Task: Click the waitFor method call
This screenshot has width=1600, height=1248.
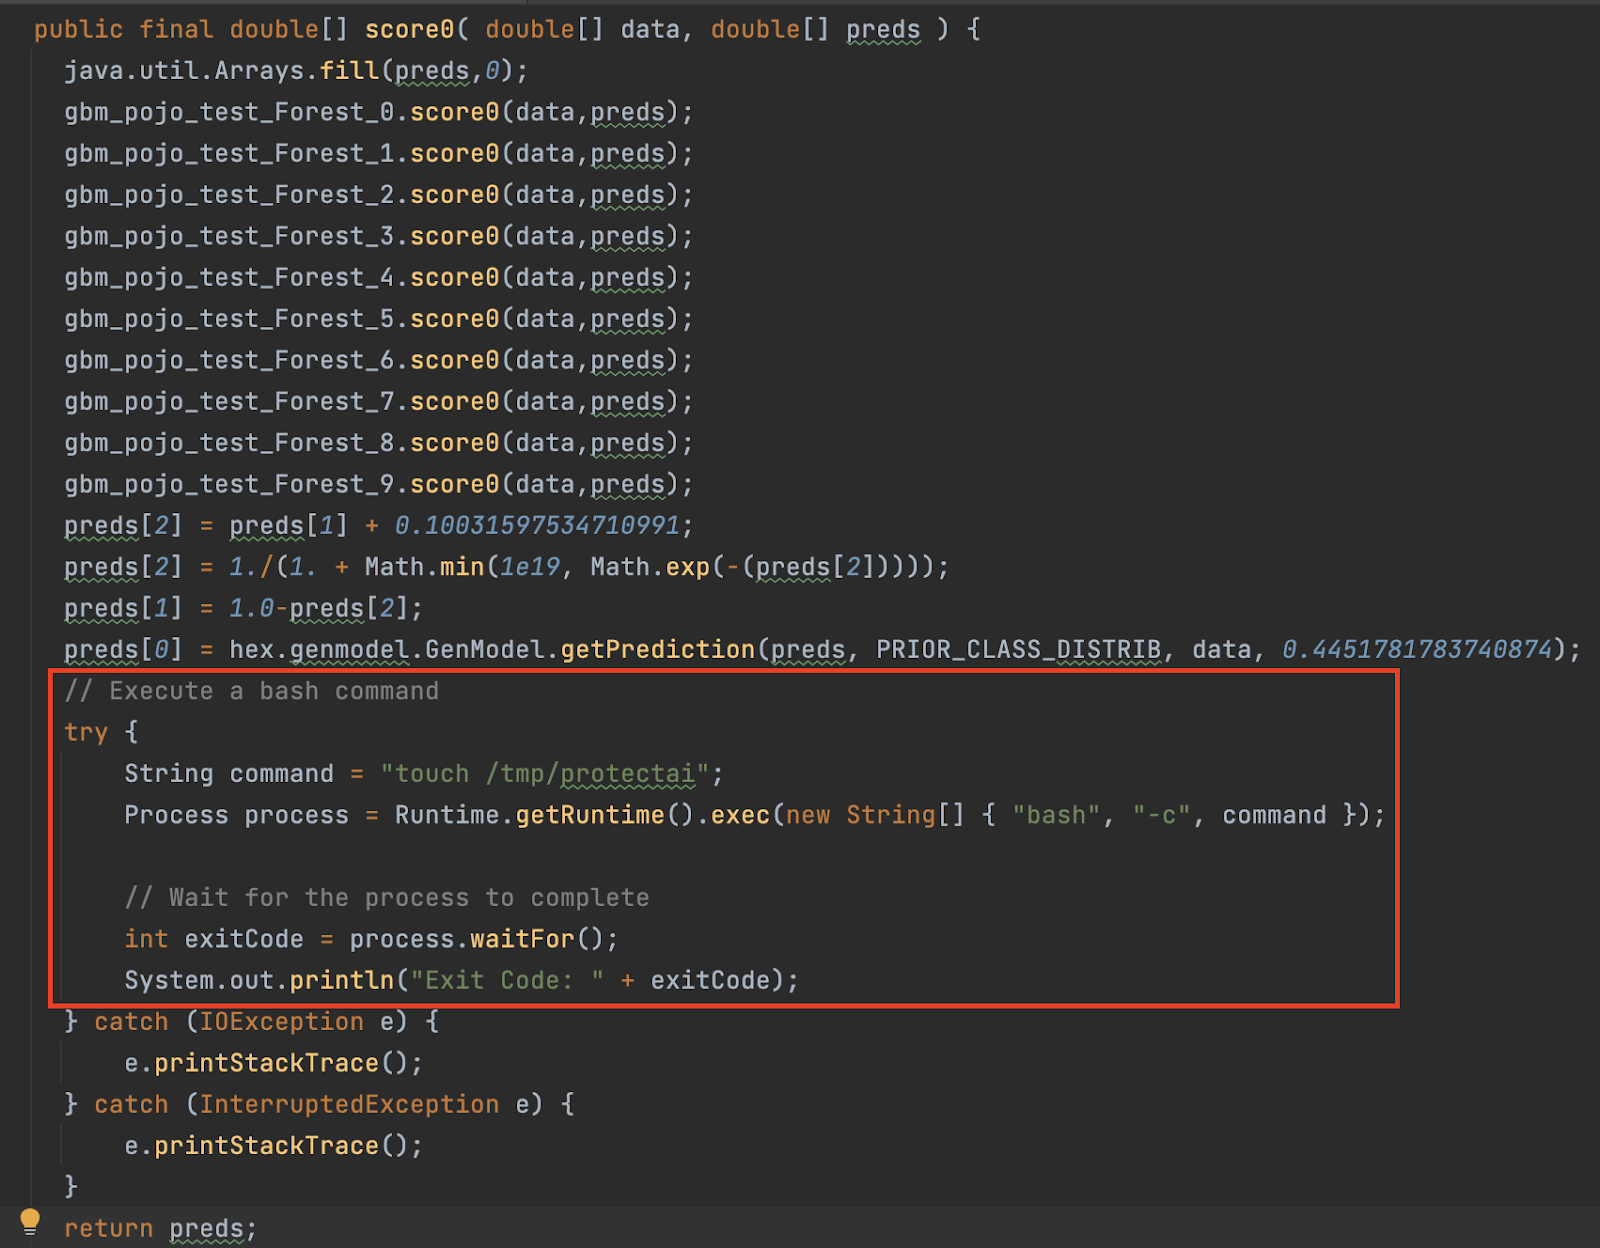Action: coord(522,939)
